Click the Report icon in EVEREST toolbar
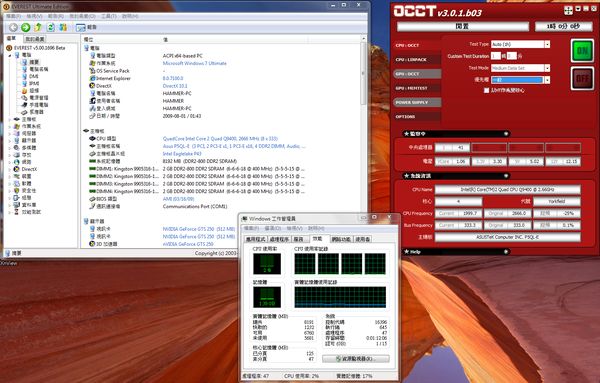The image size is (600, 383). tap(80, 28)
